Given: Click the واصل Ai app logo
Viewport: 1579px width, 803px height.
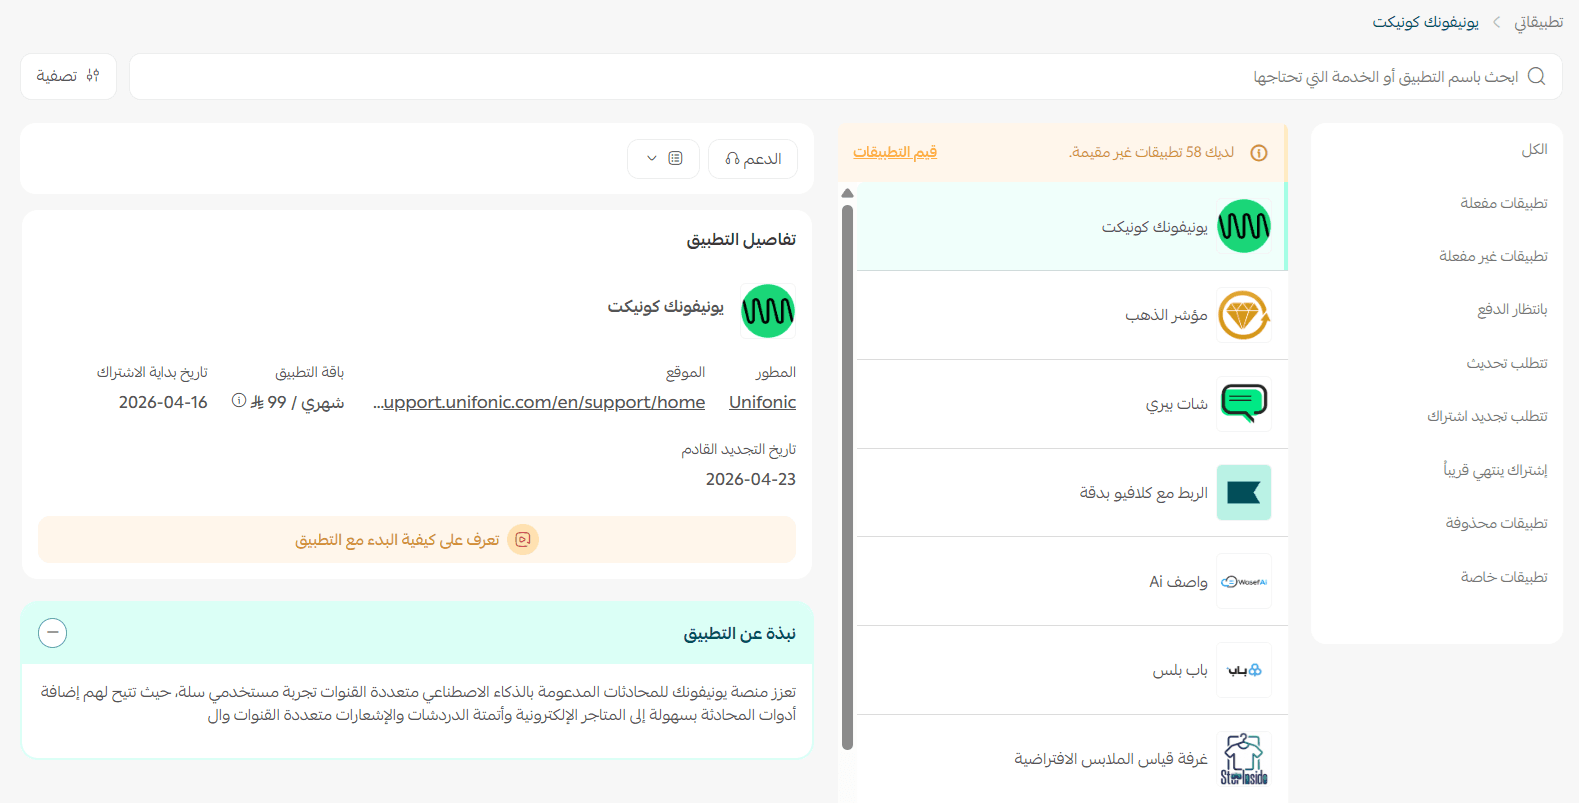Looking at the screenshot, I should coord(1244,581).
